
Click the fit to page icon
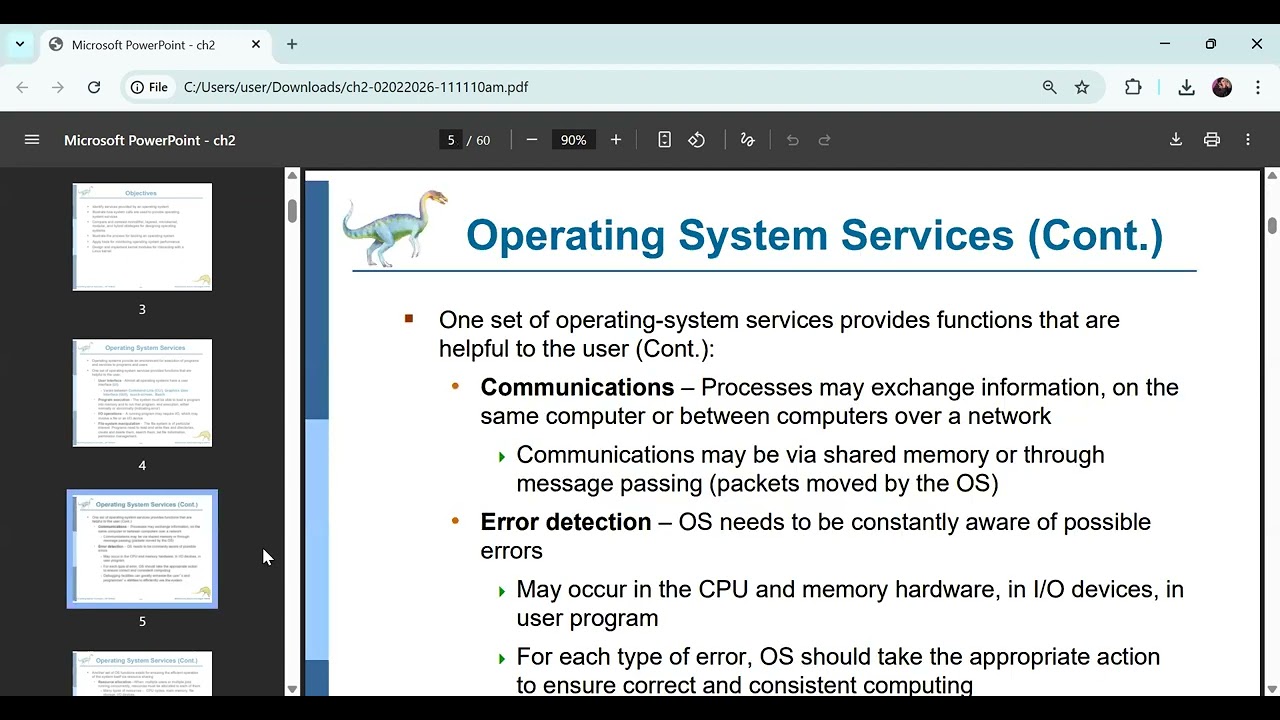(664, 140)
